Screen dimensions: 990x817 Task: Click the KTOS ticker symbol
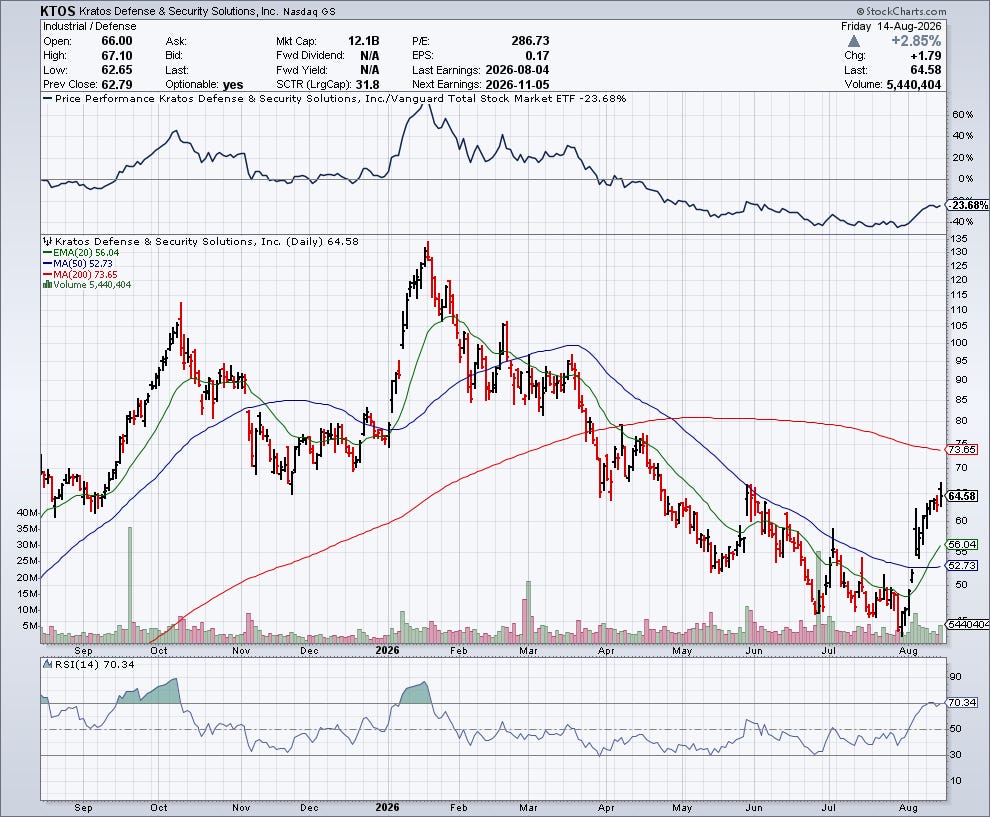[x=59, y=11]
